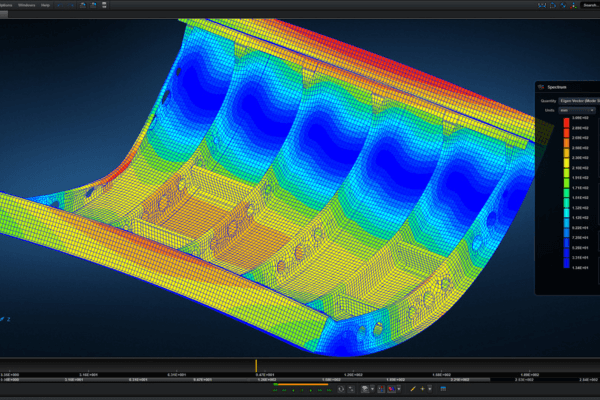Jump to first frame in playback controls

277,389
